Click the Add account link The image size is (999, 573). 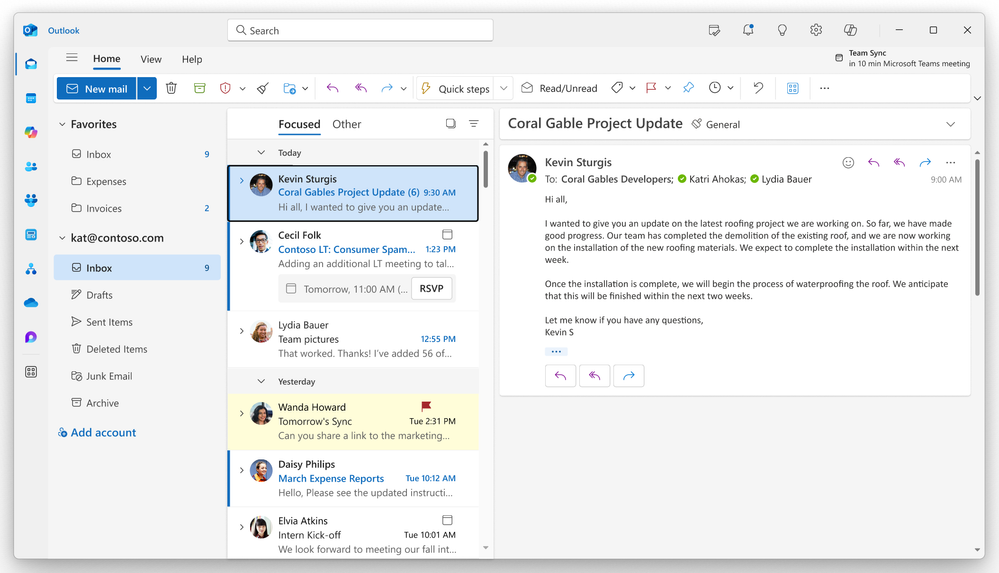(x=97, y=432)
